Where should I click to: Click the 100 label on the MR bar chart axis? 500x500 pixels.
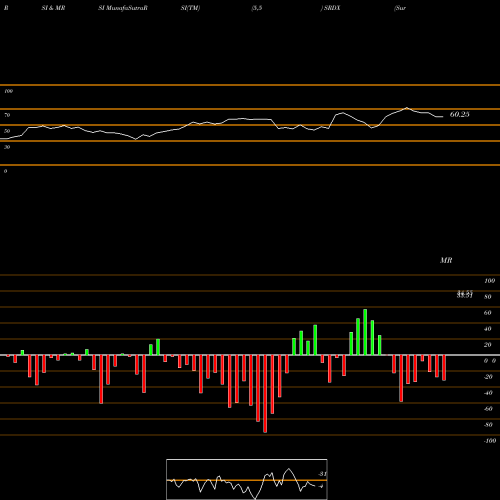489,281
